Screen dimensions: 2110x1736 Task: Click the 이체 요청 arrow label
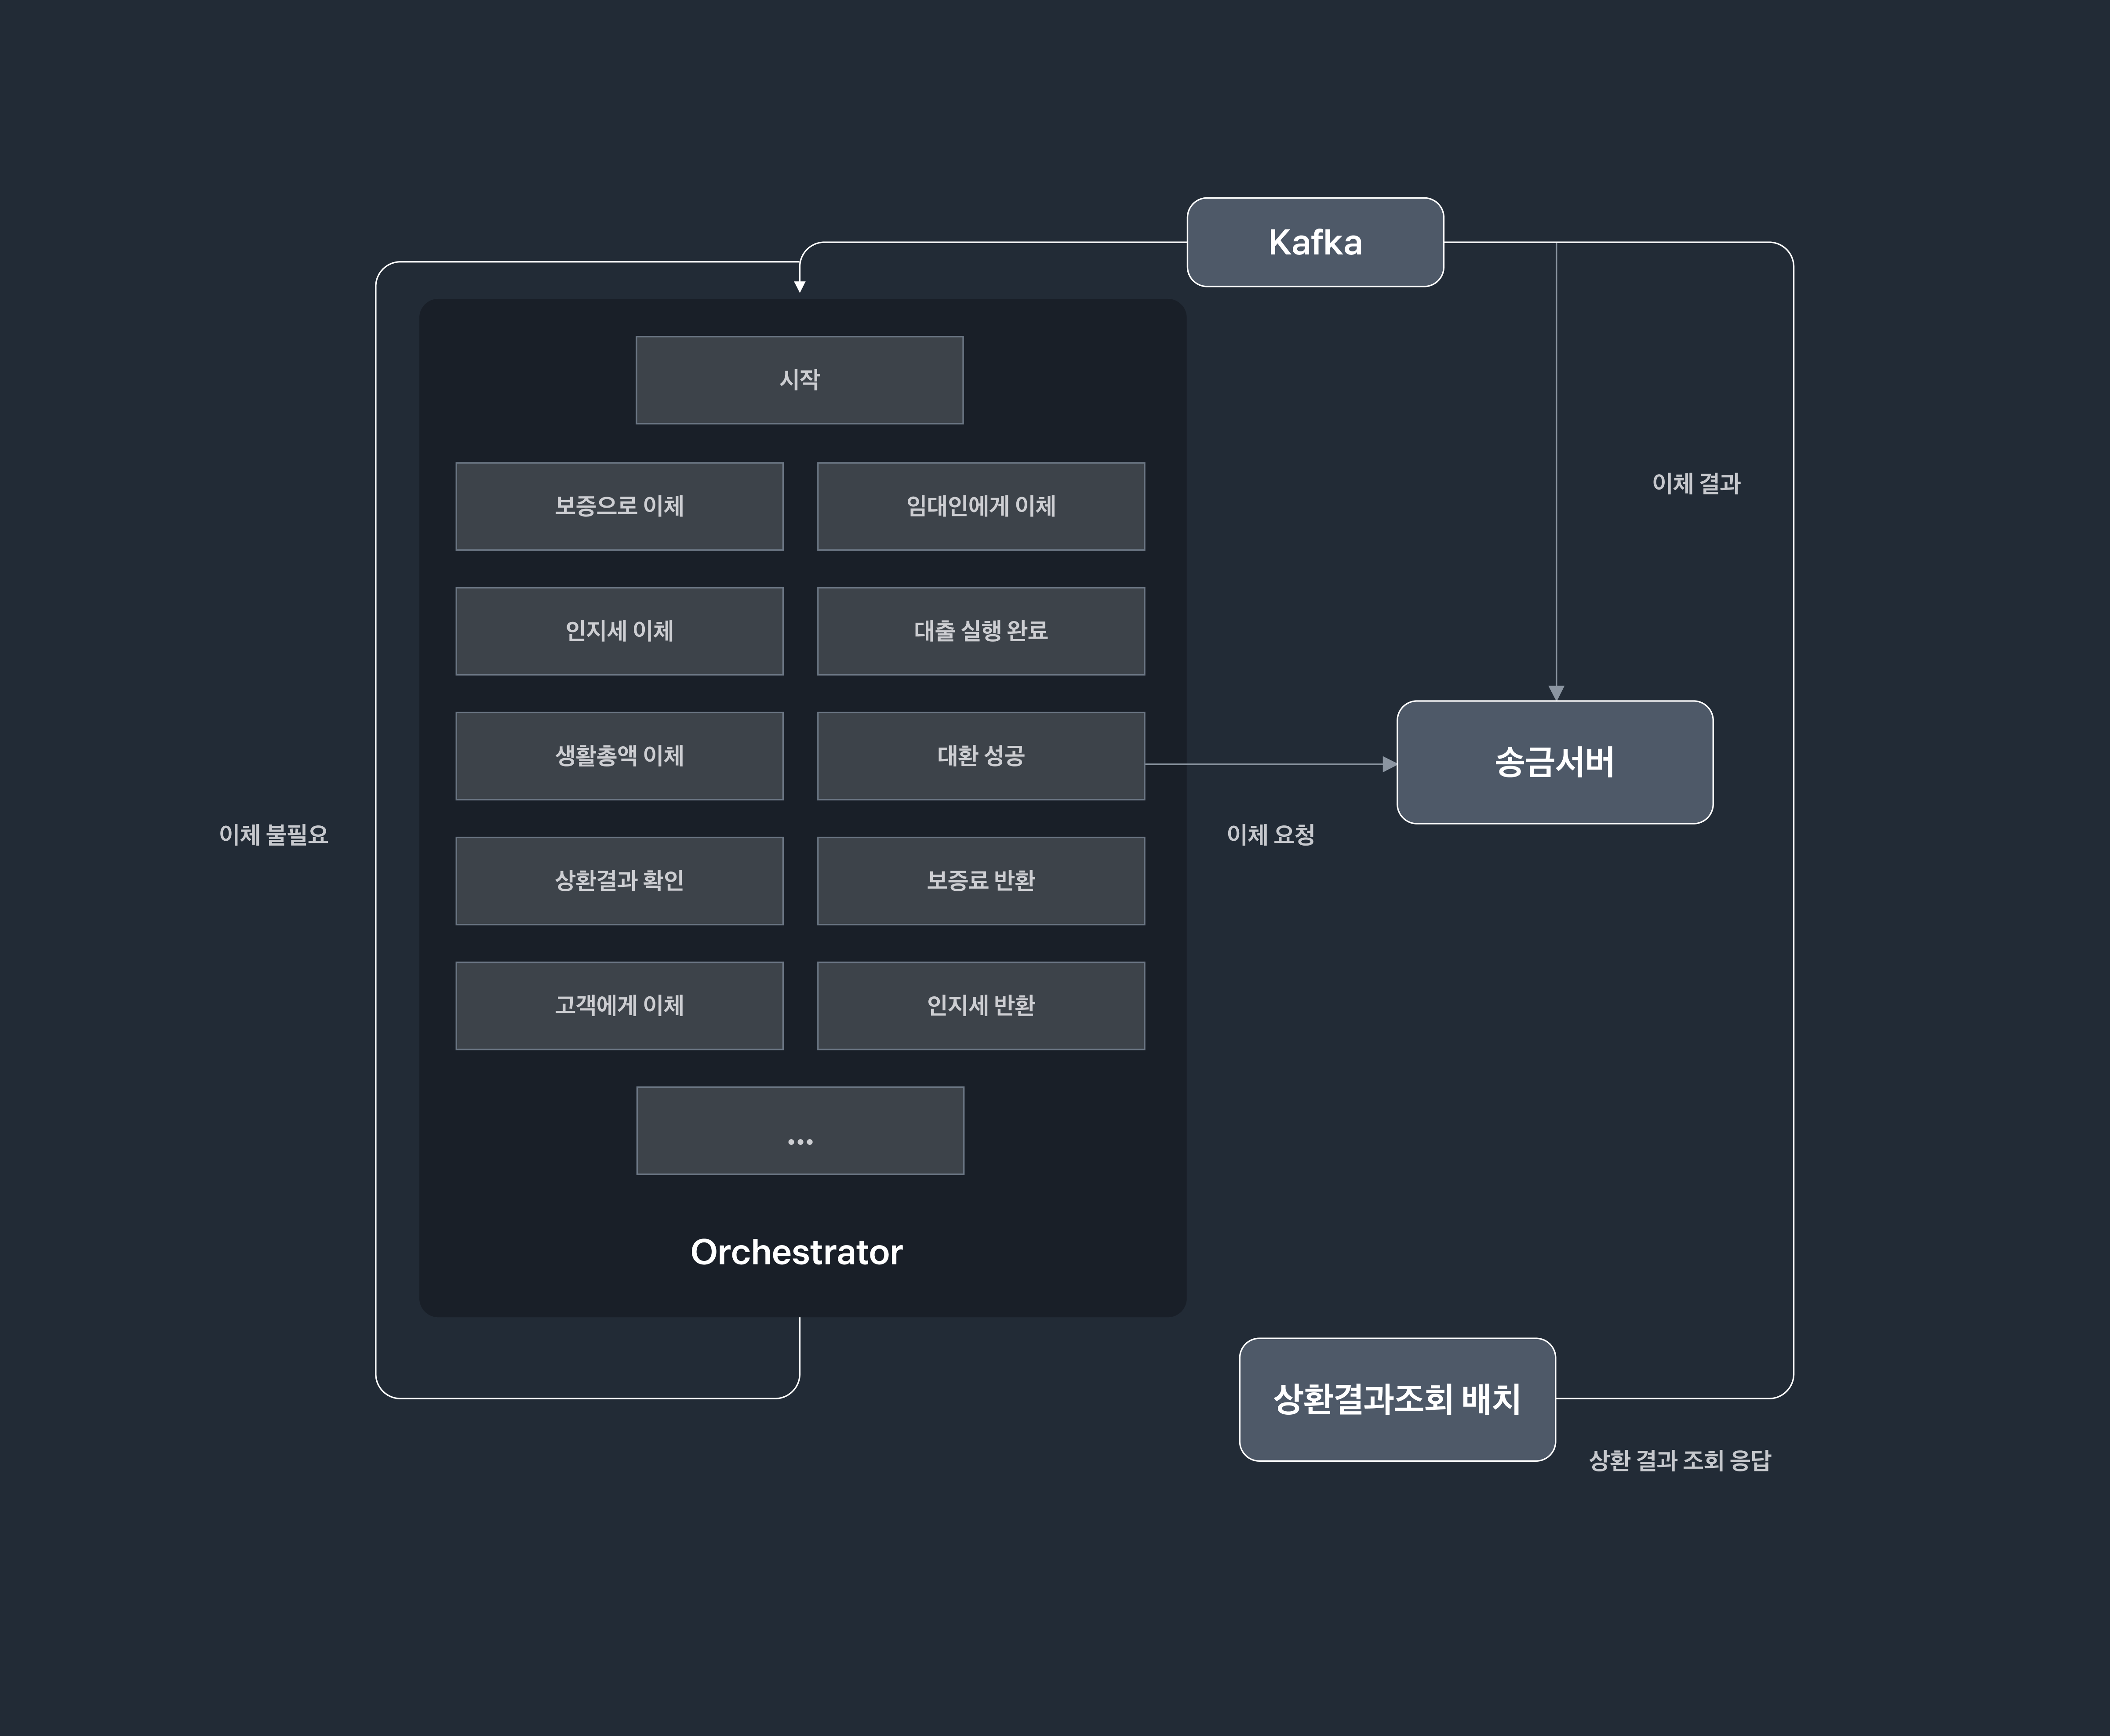coord(1270,835)
